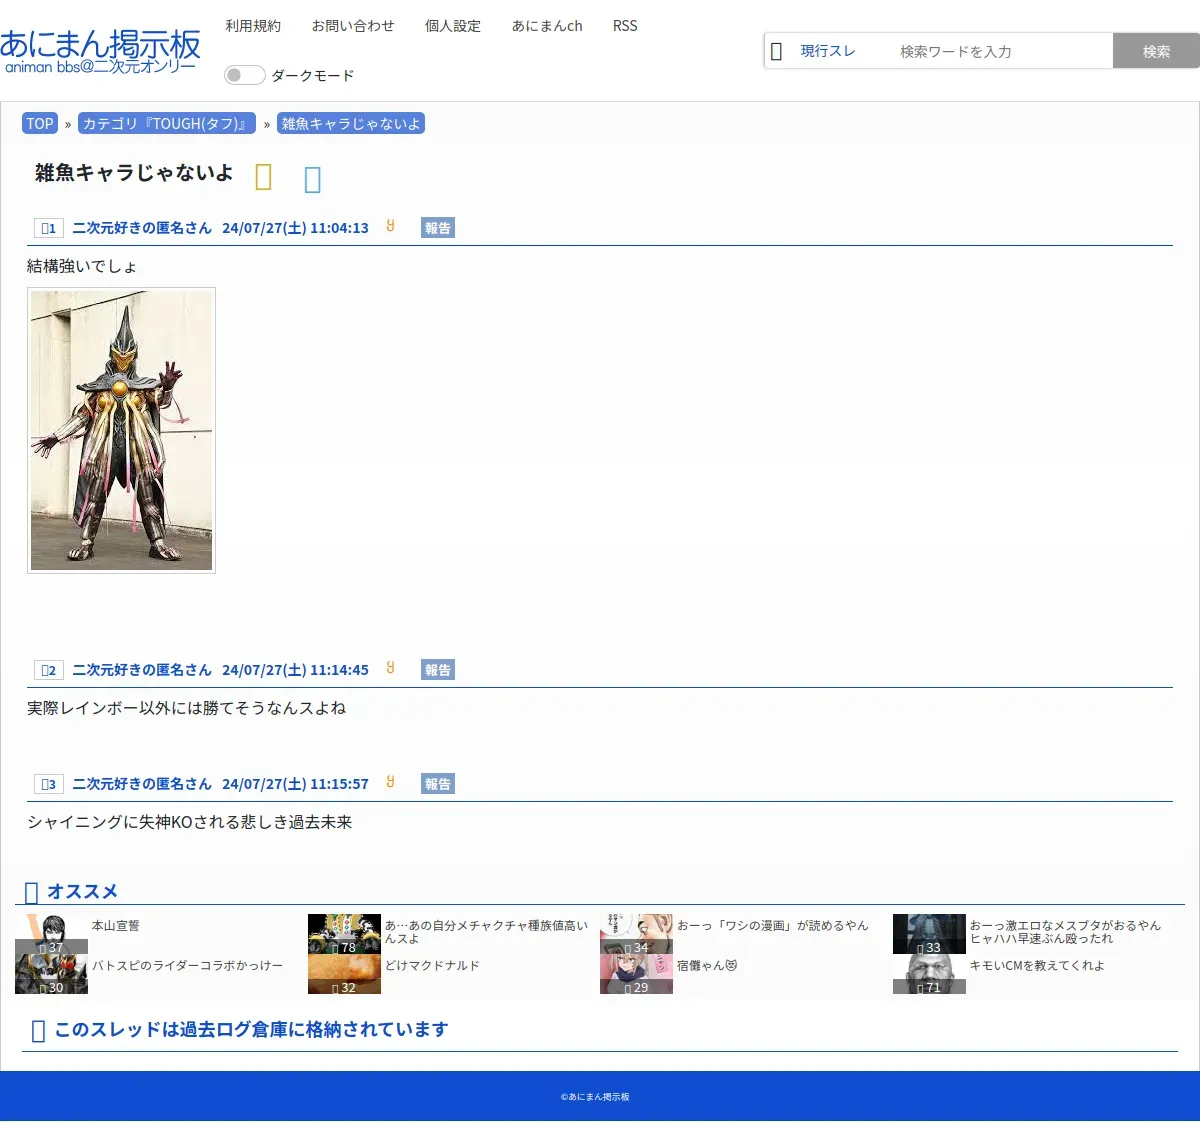
Task: Click the yellow icon beside the thread title
Action: point(264,177)
